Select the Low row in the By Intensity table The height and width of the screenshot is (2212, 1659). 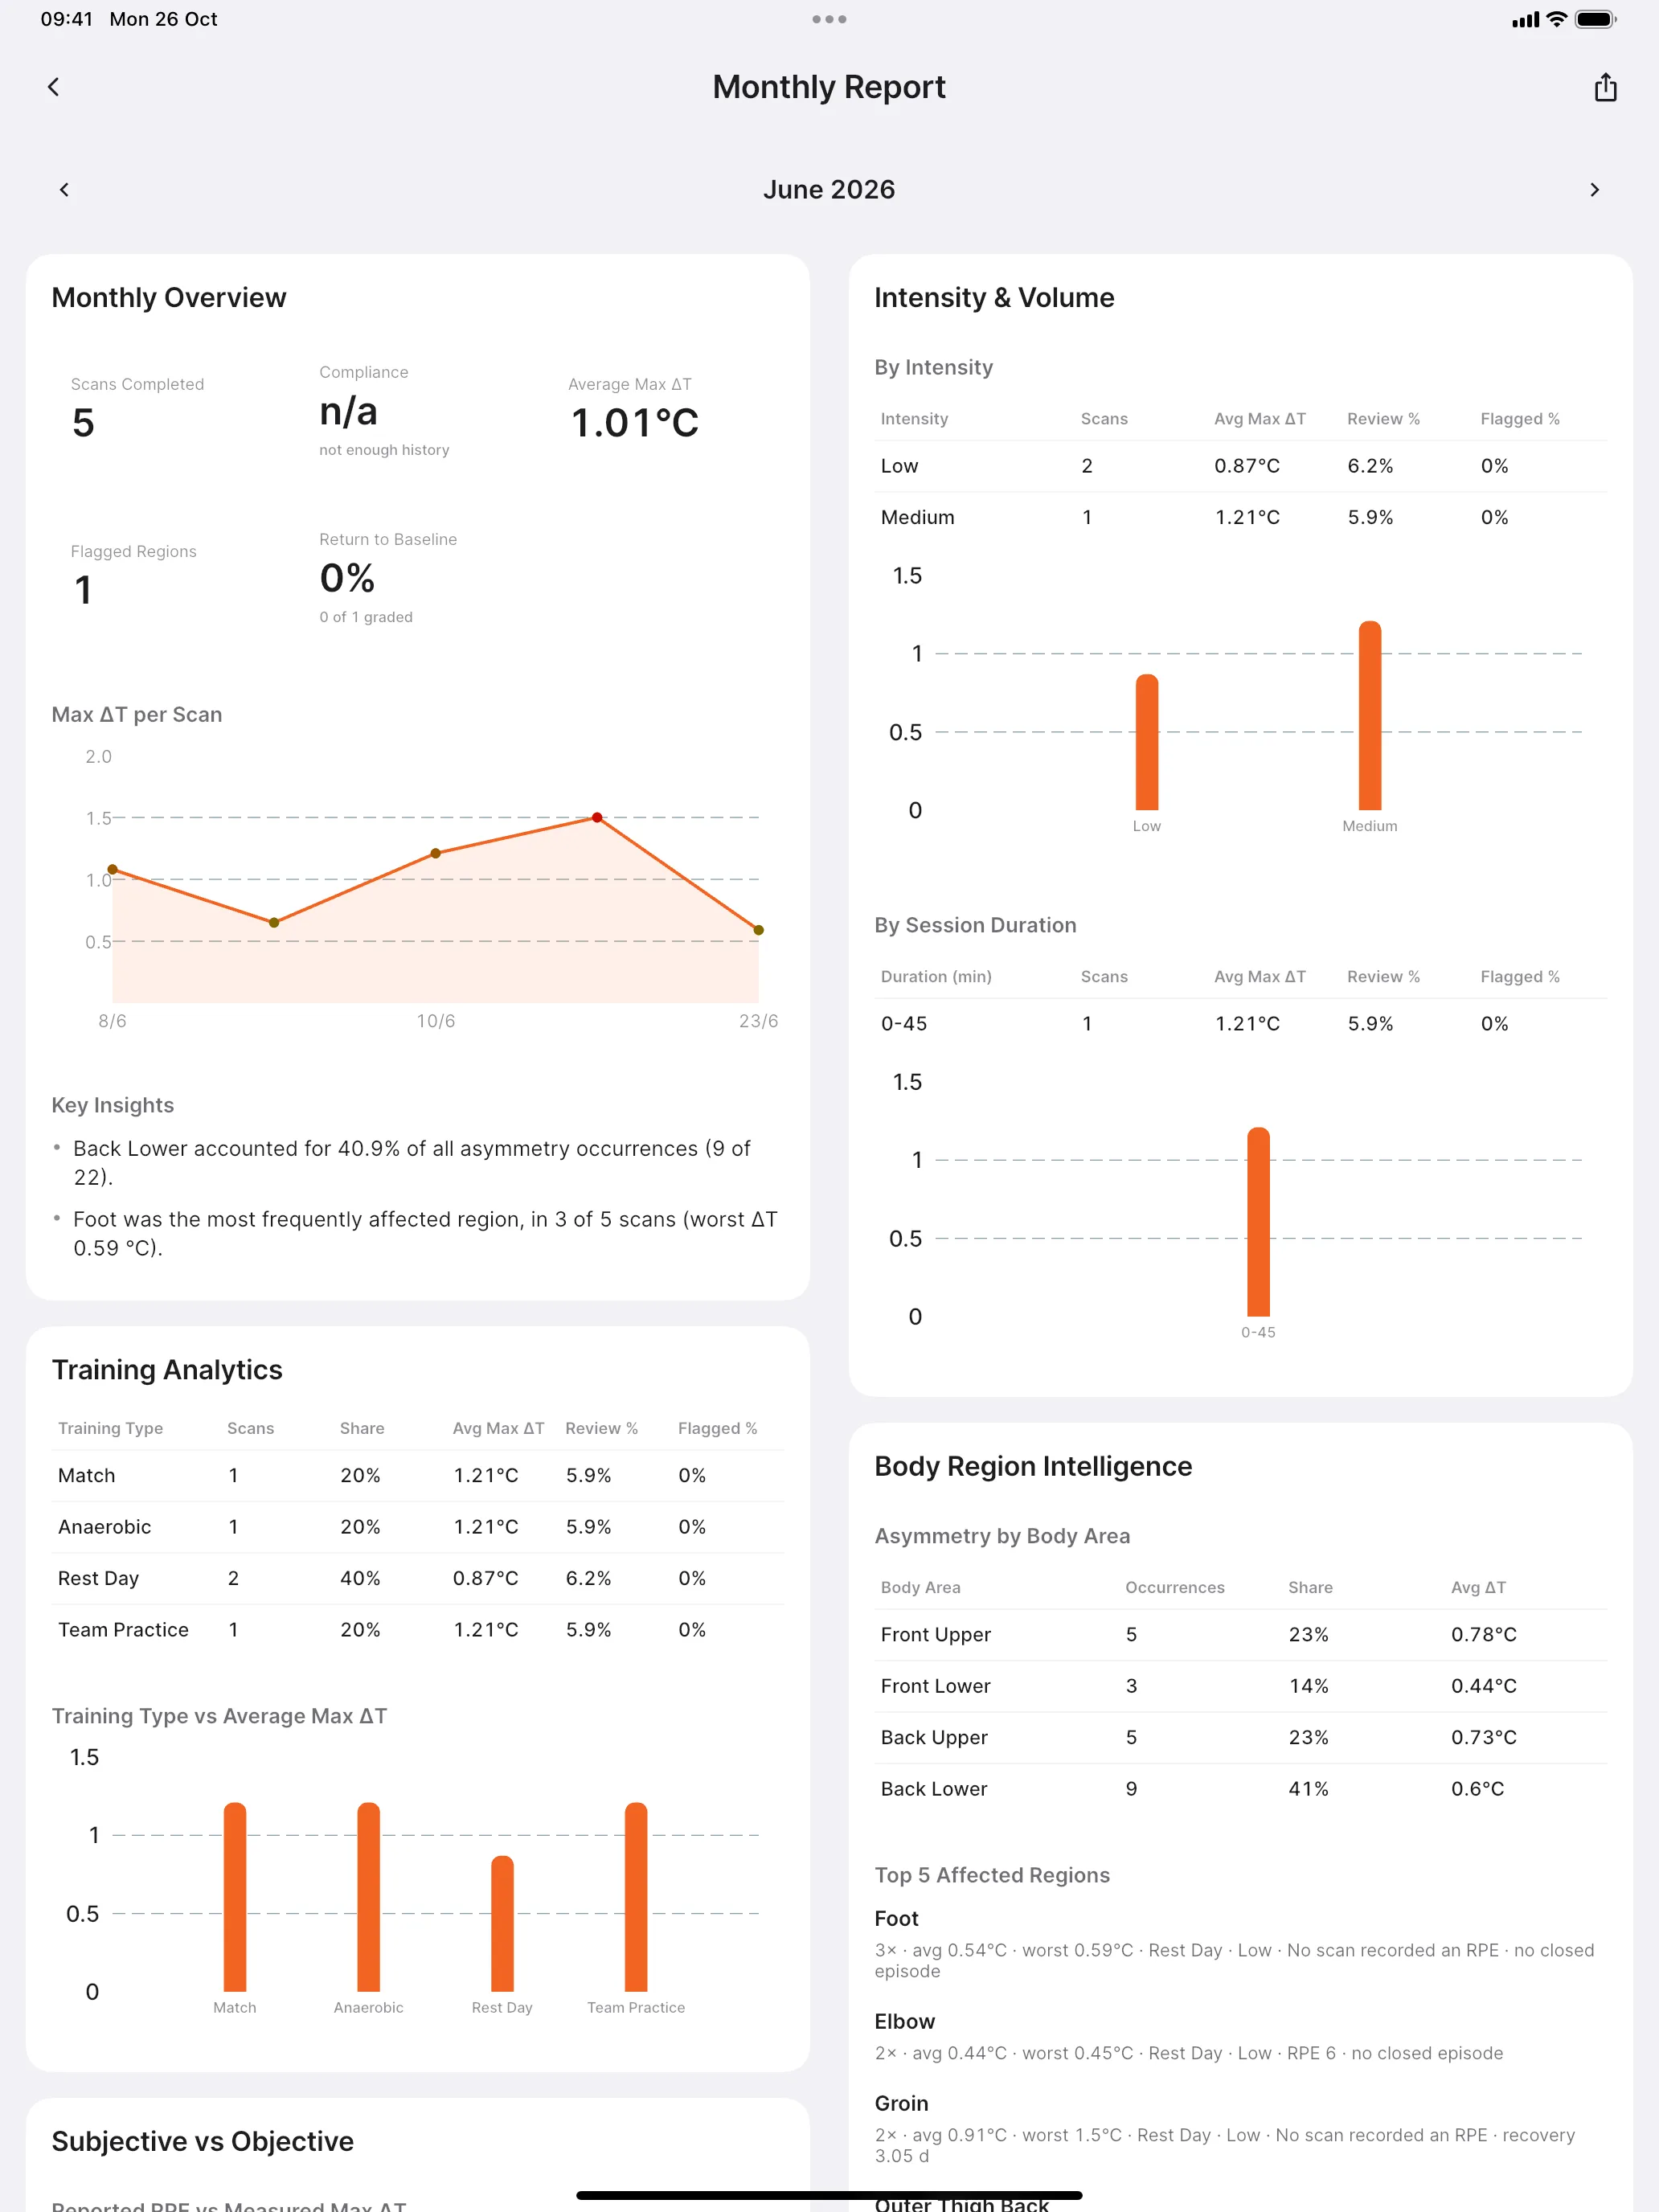click(1241, 466)
